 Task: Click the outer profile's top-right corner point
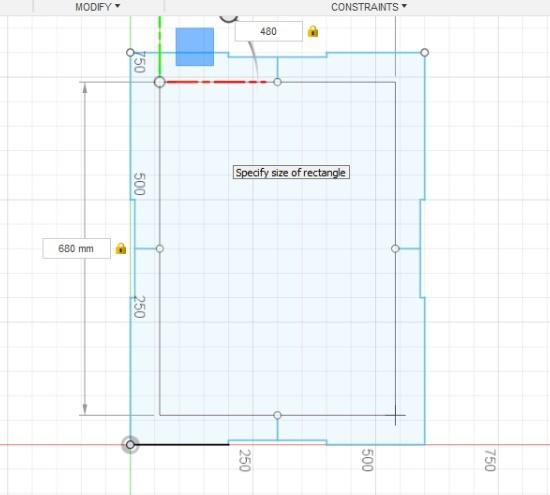pos(425,53)
